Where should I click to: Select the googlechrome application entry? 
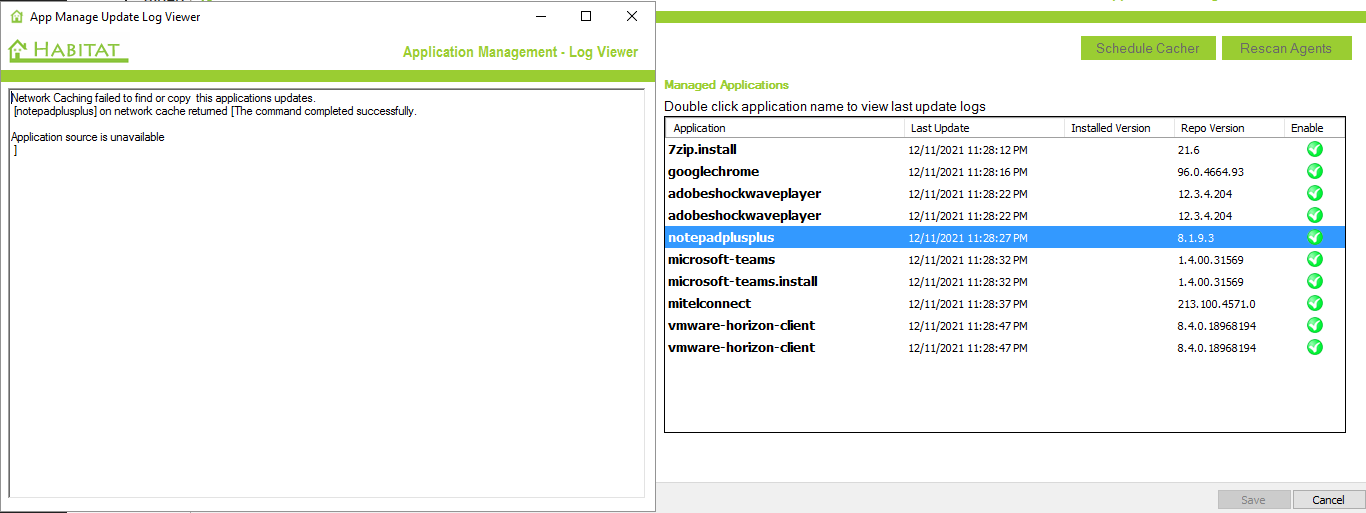coord(713,172)
